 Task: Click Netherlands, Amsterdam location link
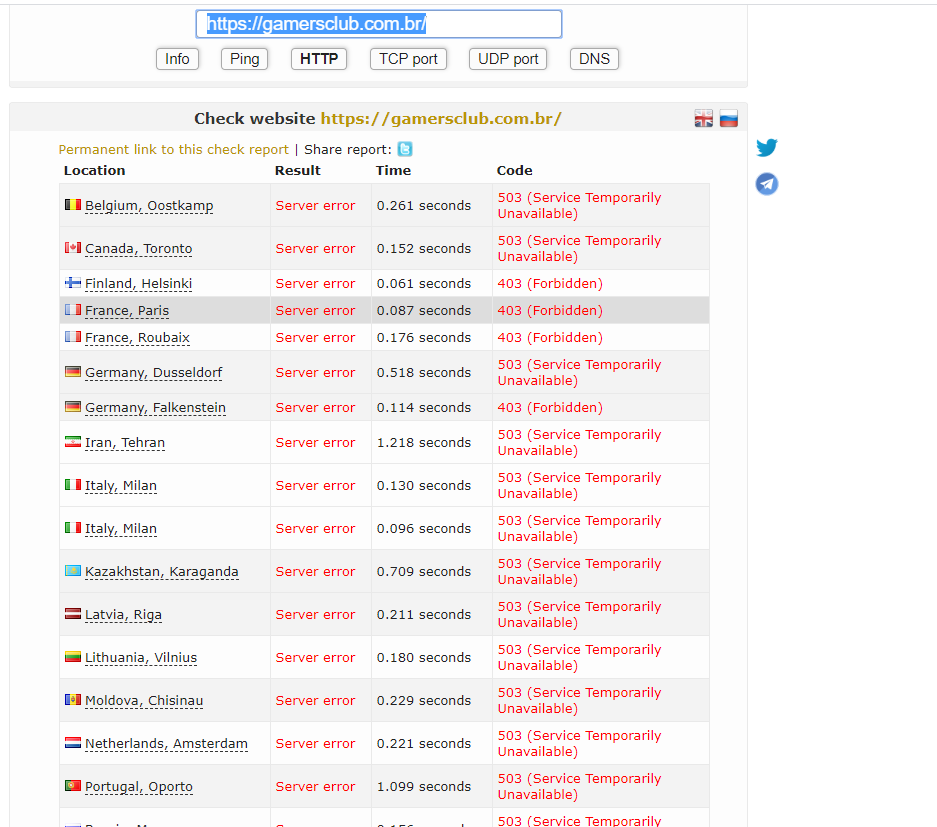click(166, 744)
